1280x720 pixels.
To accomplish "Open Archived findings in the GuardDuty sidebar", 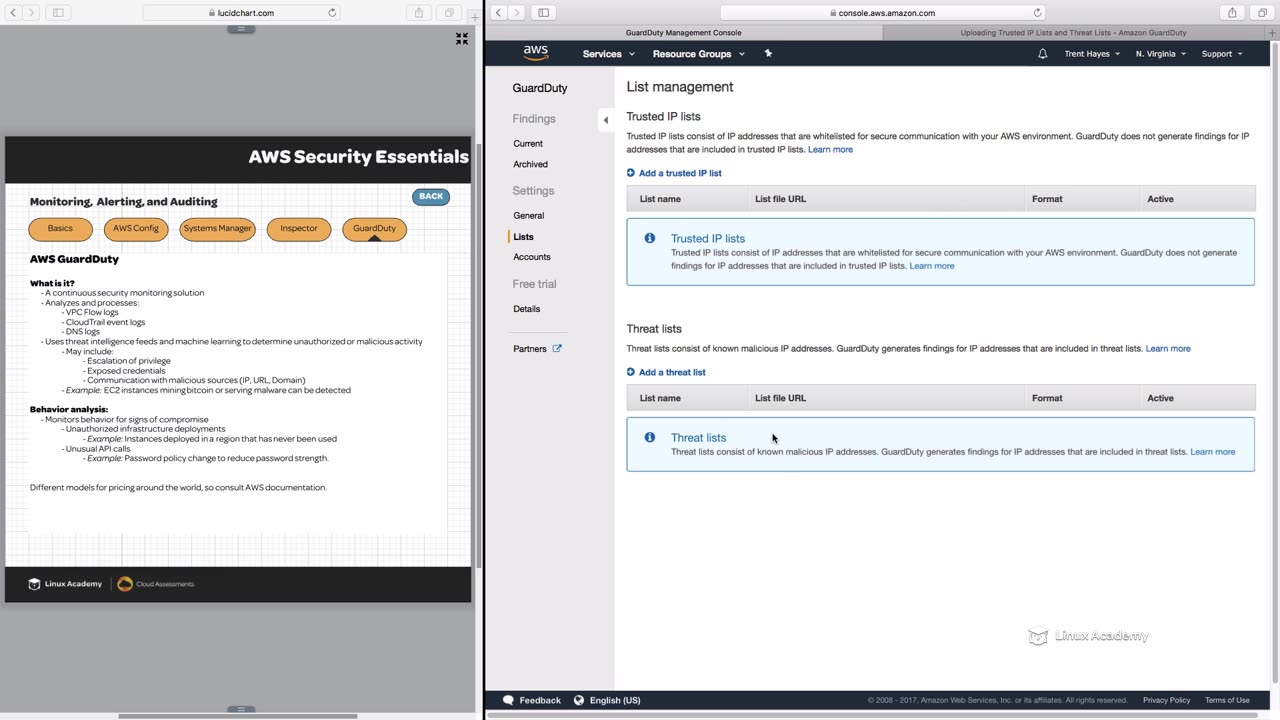I will [x=530, y=164].
